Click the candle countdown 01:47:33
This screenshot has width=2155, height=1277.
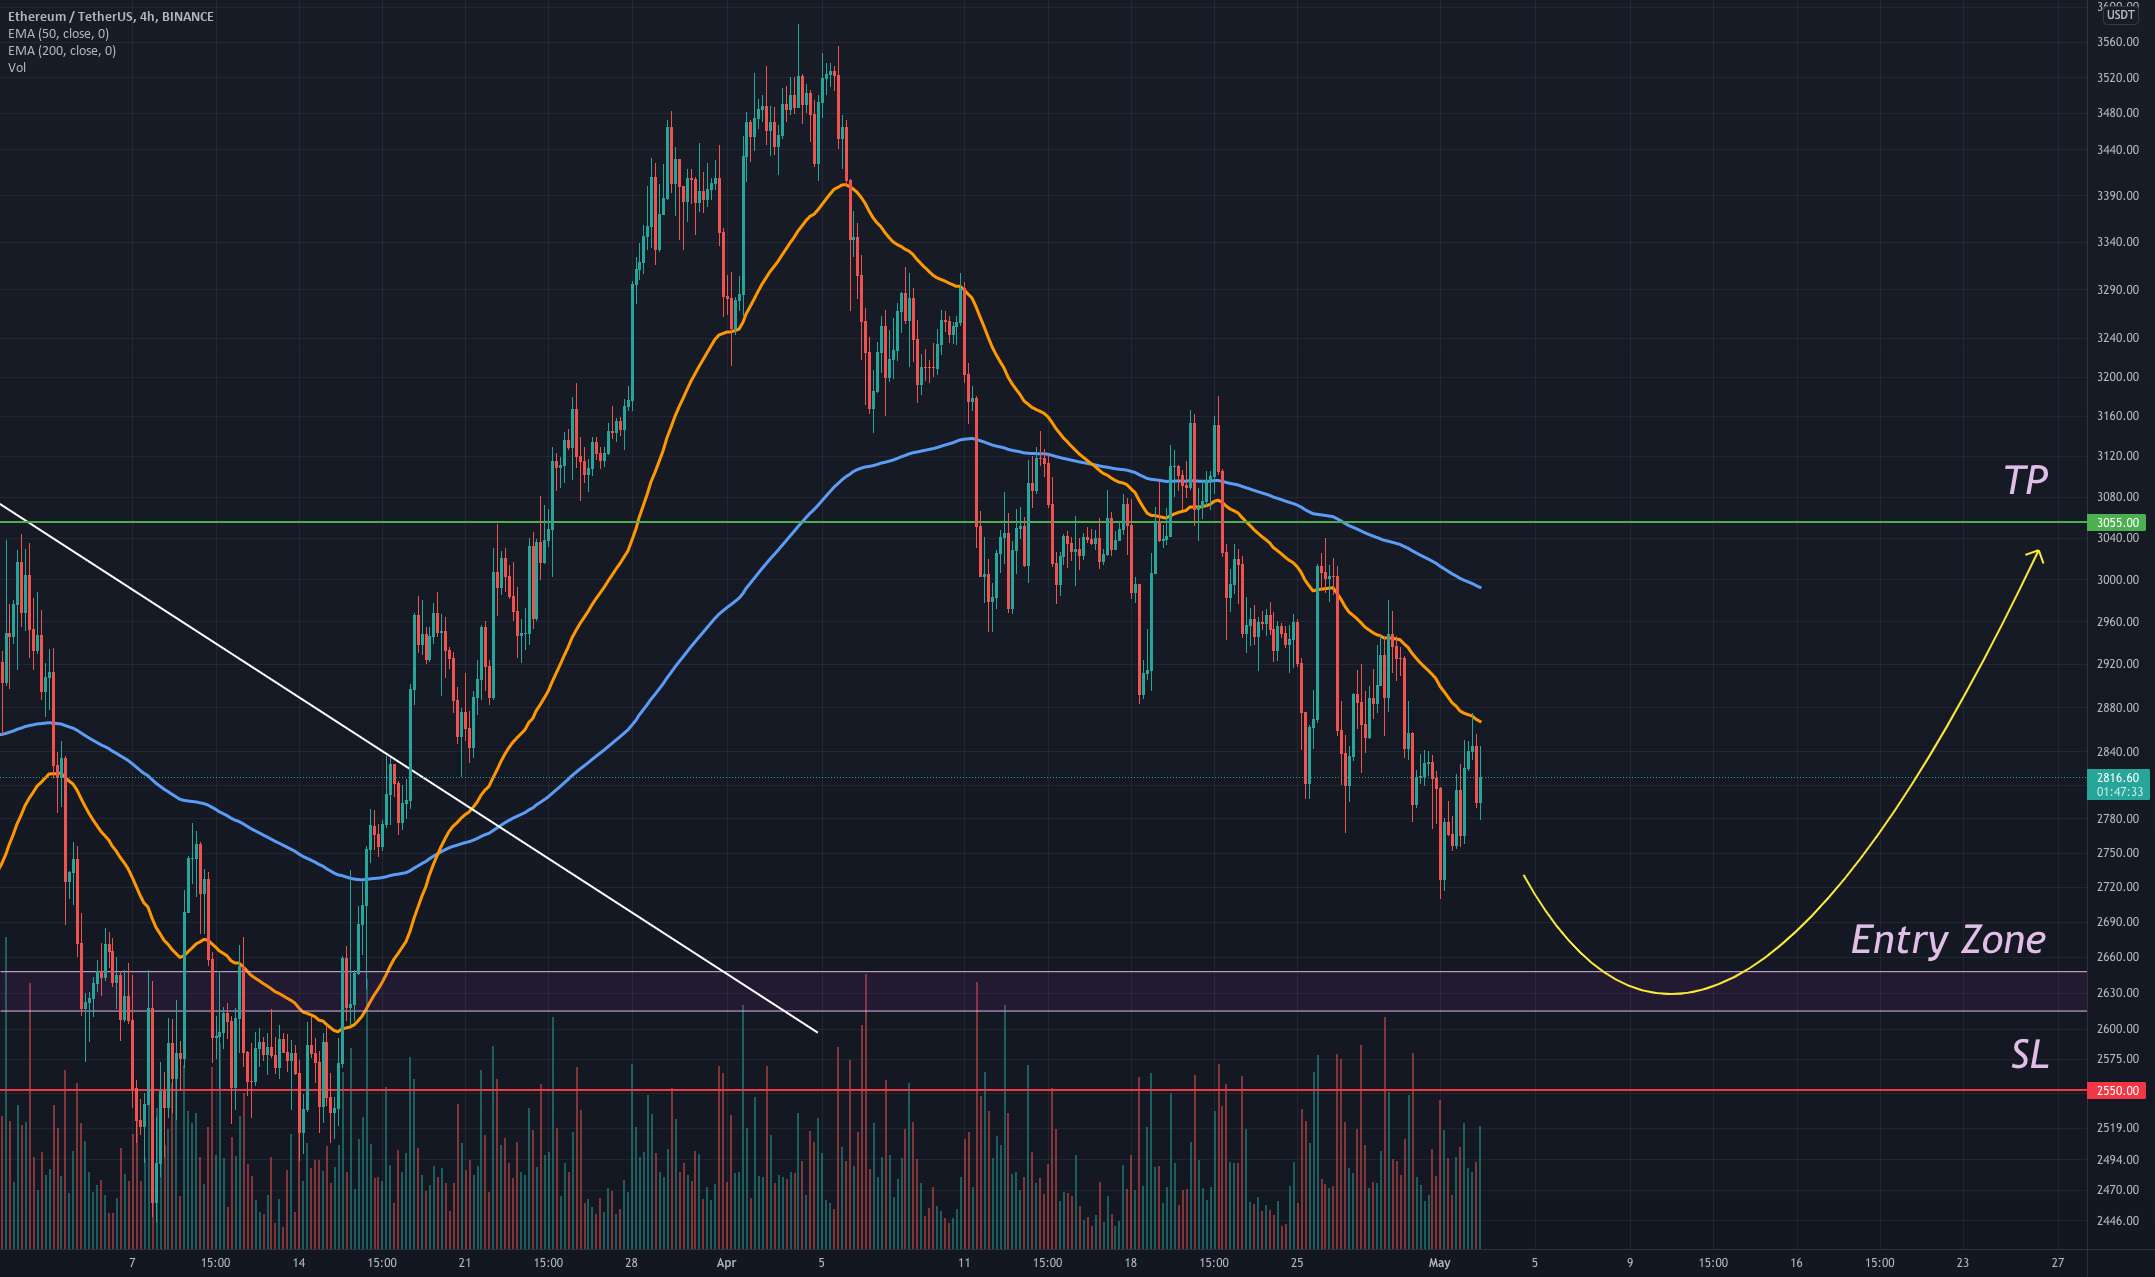click(x=2117, y=792)
